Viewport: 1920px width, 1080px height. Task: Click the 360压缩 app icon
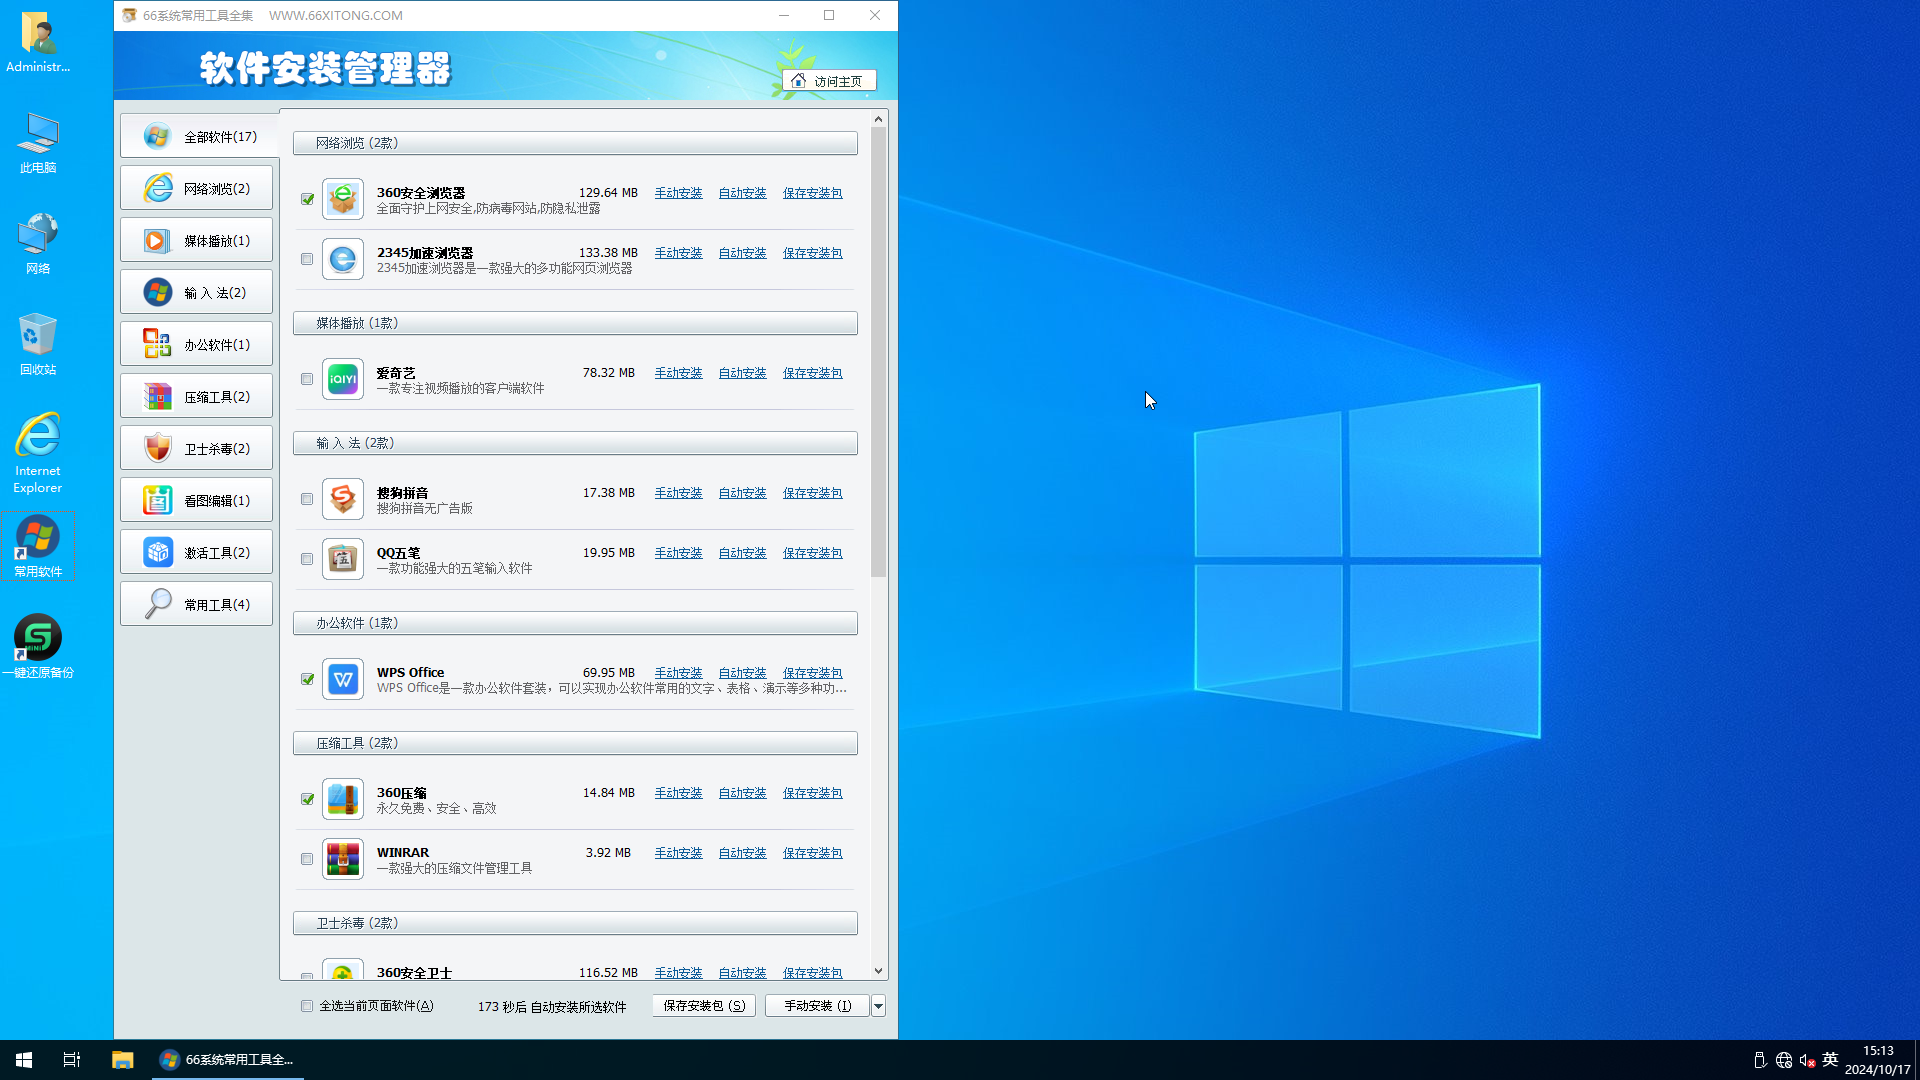pos(343,799)
